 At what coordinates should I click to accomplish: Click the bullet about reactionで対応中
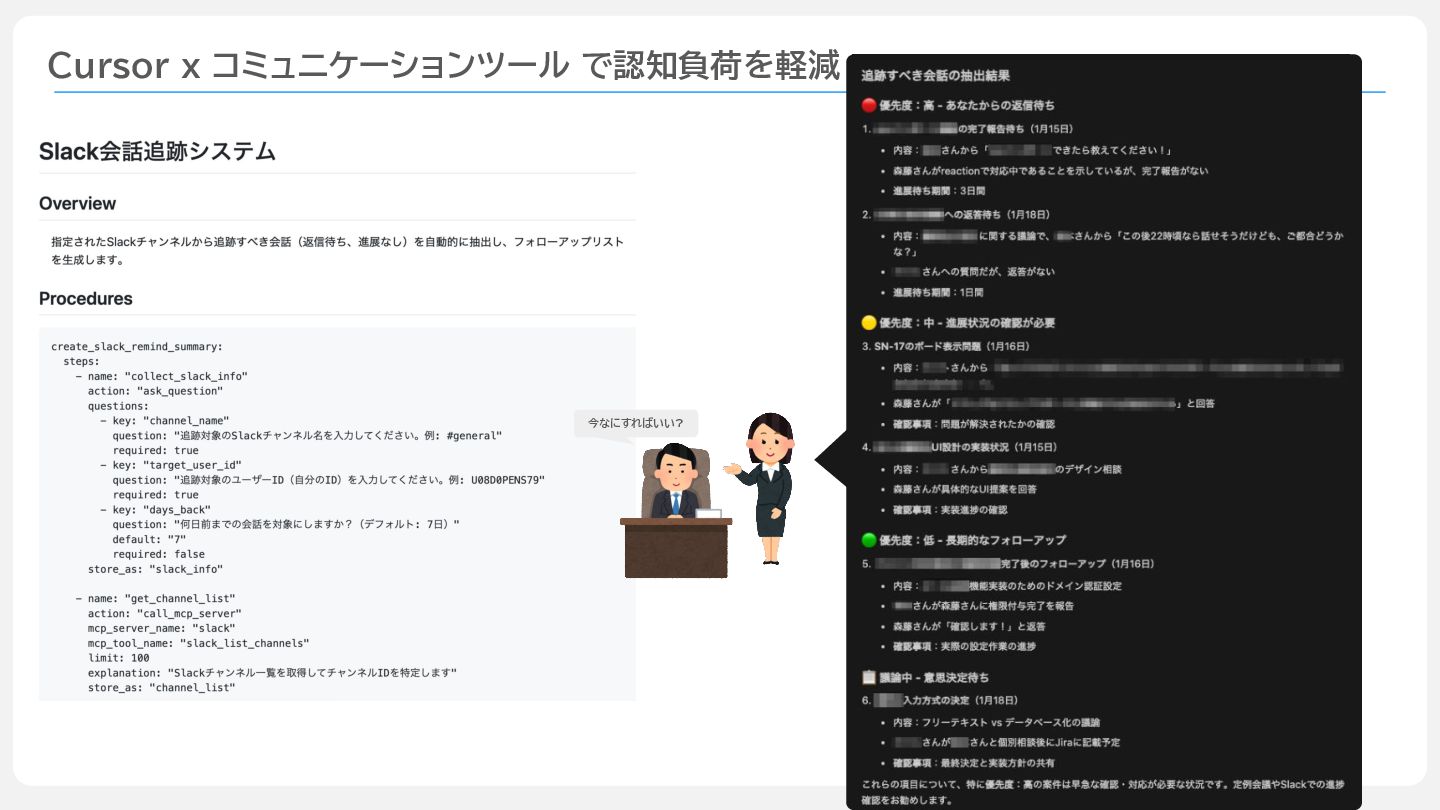[1050, 171]
